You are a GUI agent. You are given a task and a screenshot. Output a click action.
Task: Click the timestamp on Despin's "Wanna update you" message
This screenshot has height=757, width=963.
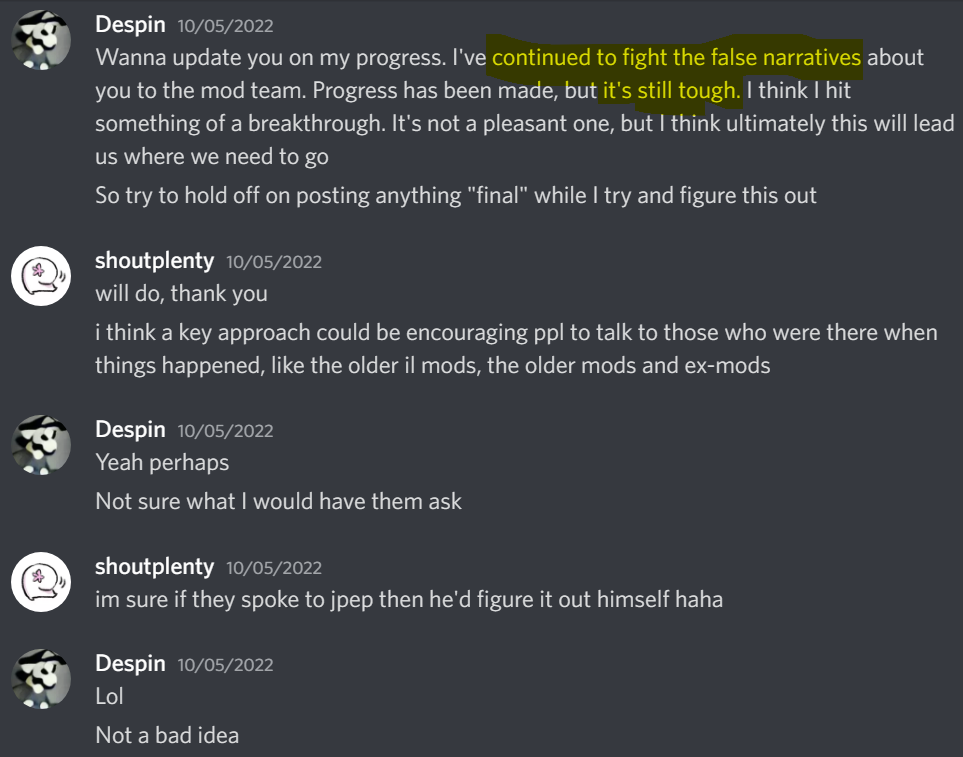pos(225,26)
